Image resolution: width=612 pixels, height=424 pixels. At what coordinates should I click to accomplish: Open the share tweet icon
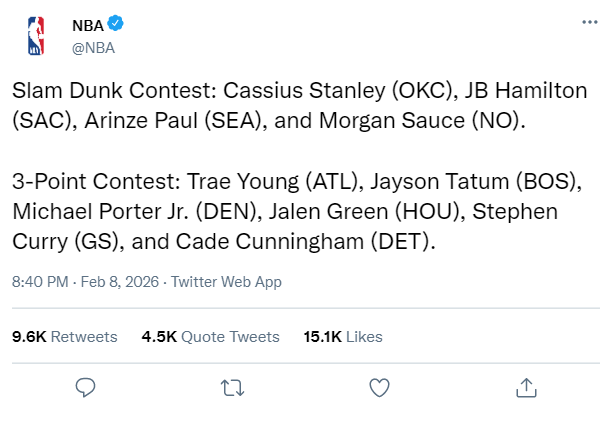pos(527,388)
